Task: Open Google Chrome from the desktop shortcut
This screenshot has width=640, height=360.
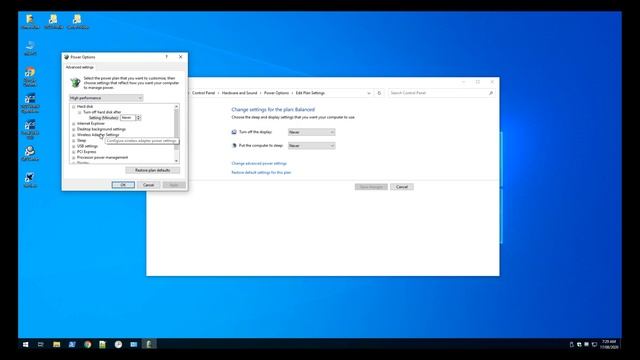Action: tap(30, 76)
